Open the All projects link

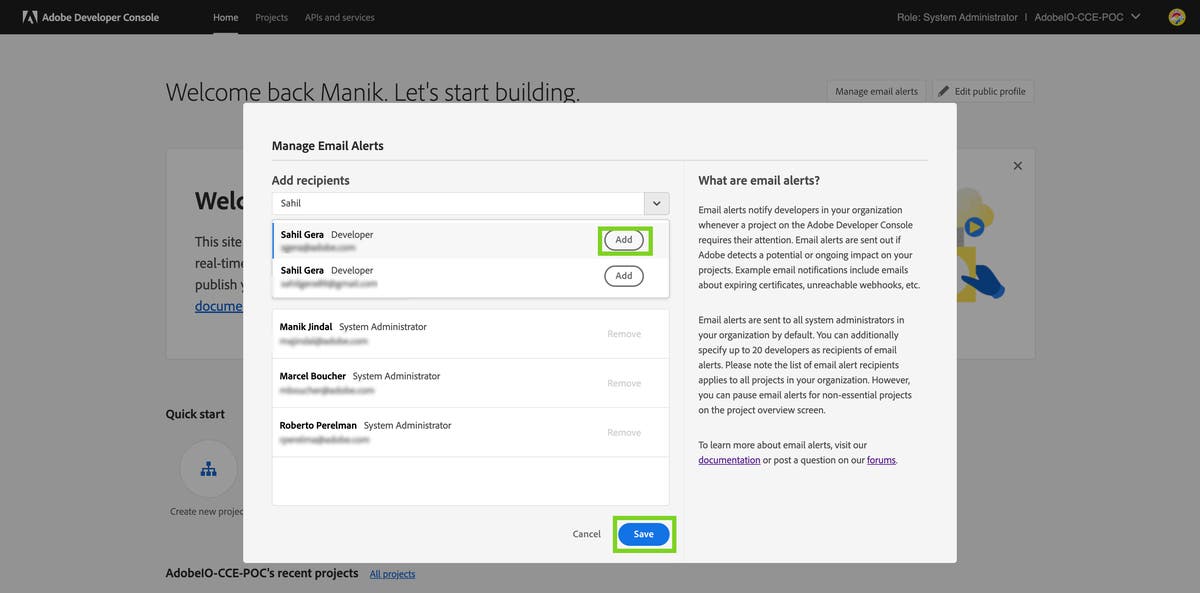(x=392, y=574)
